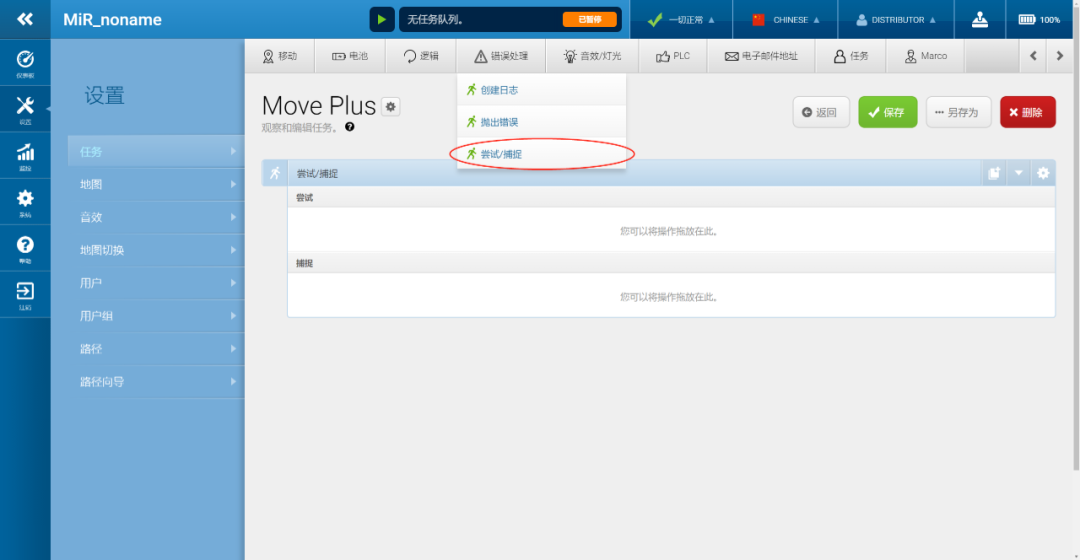Toggle the orange paused status button
Image resolution: width=1080 pixels, height=560 pixels.
click(589, 19)
